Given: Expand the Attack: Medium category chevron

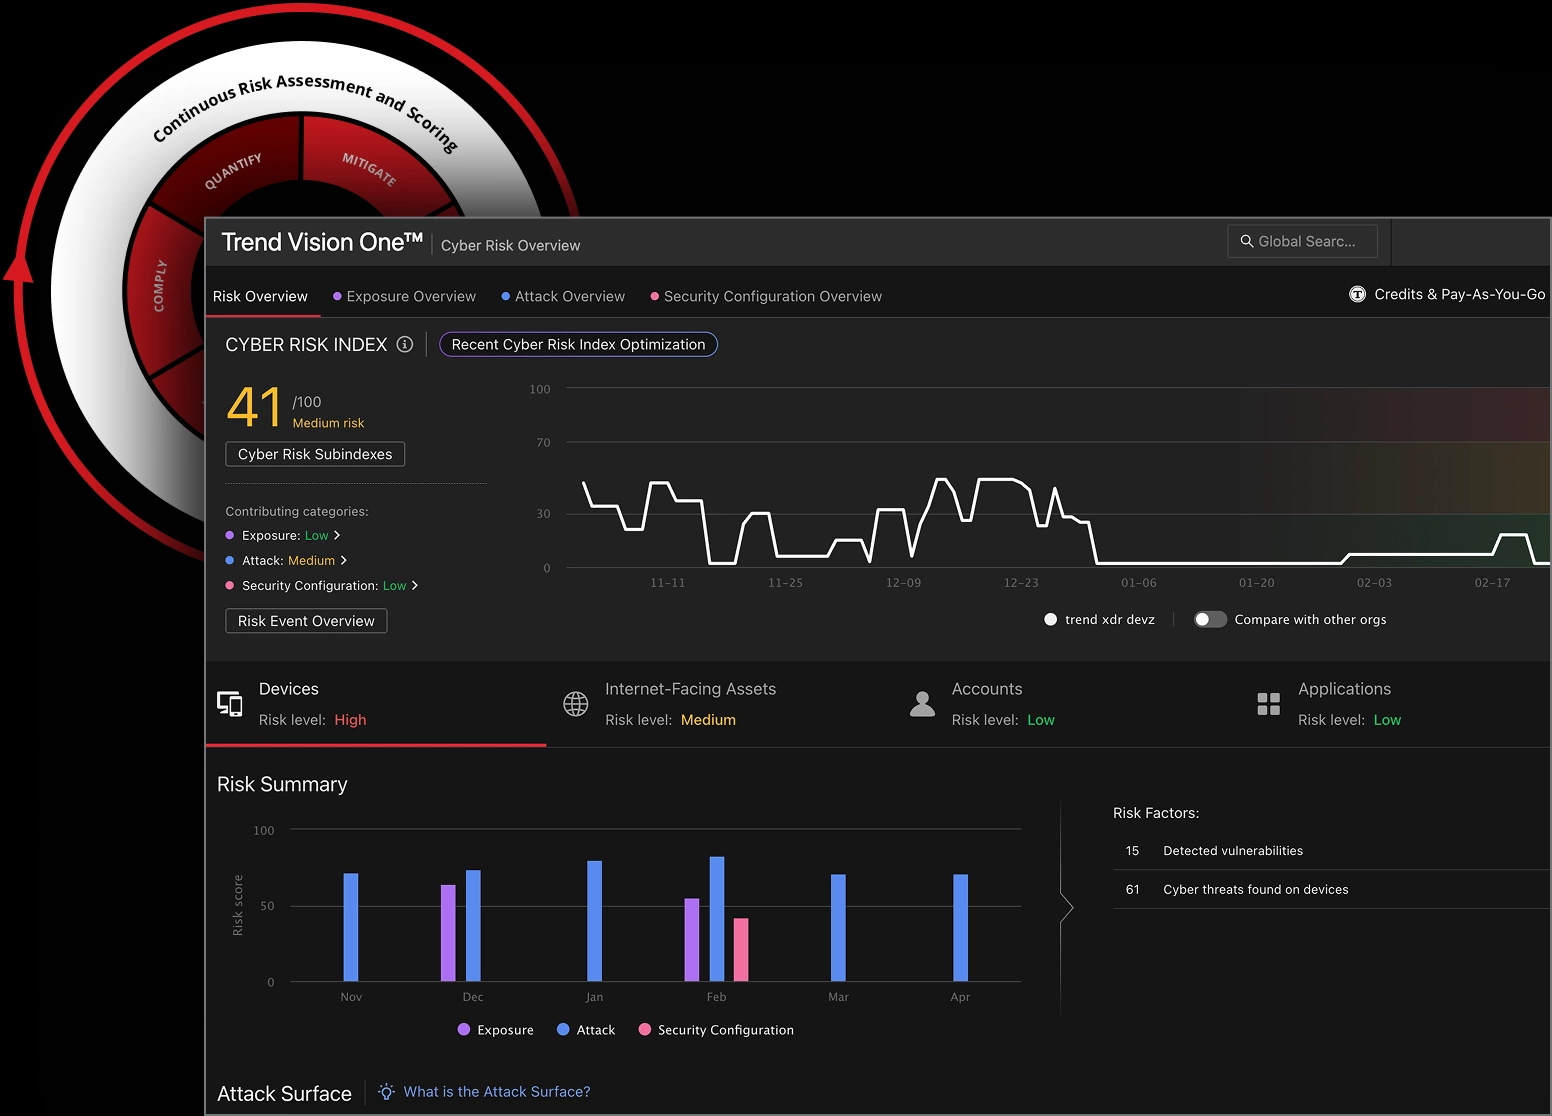Looking at the screenshot, I should (344, 560).
